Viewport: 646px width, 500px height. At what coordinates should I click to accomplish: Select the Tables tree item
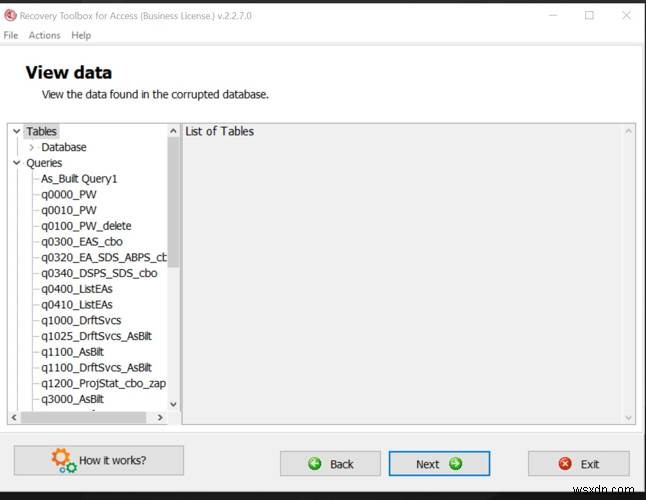click(41, 131)
